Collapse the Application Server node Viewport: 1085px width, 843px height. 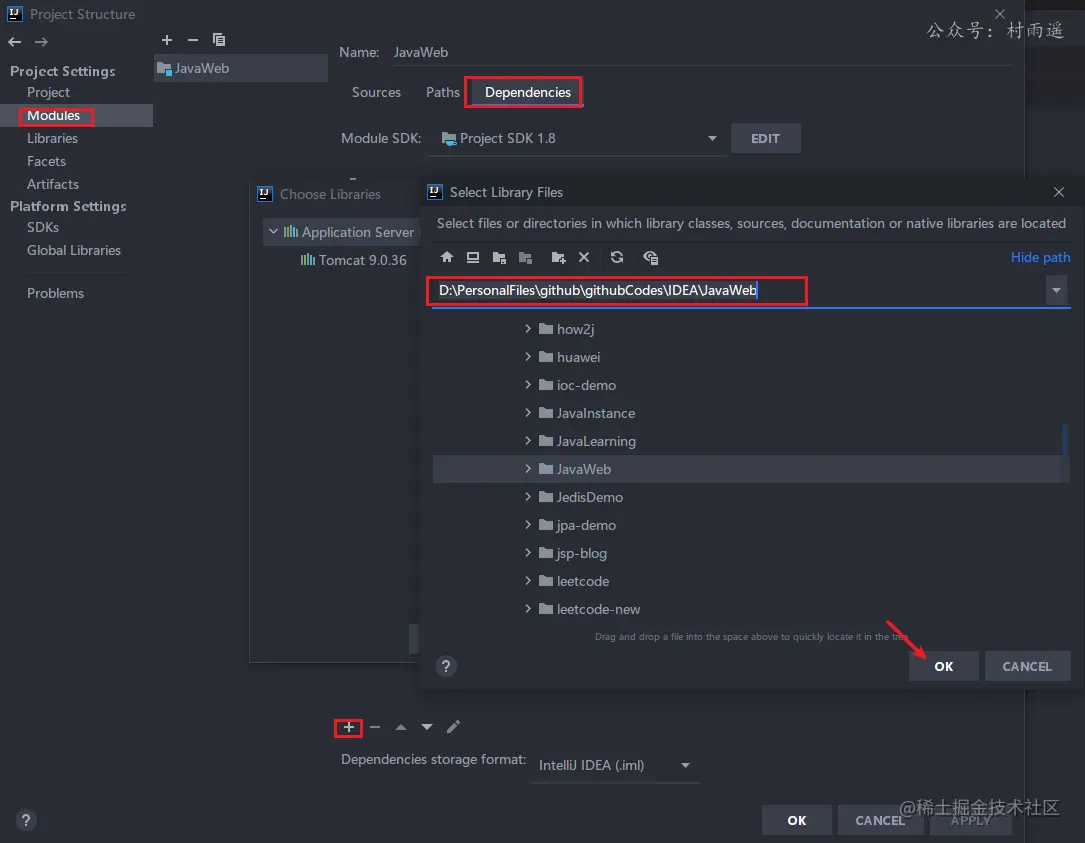273,232
